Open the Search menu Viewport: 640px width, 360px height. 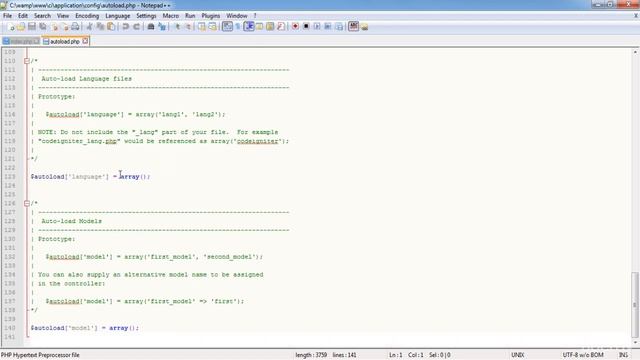click(42, 16)
